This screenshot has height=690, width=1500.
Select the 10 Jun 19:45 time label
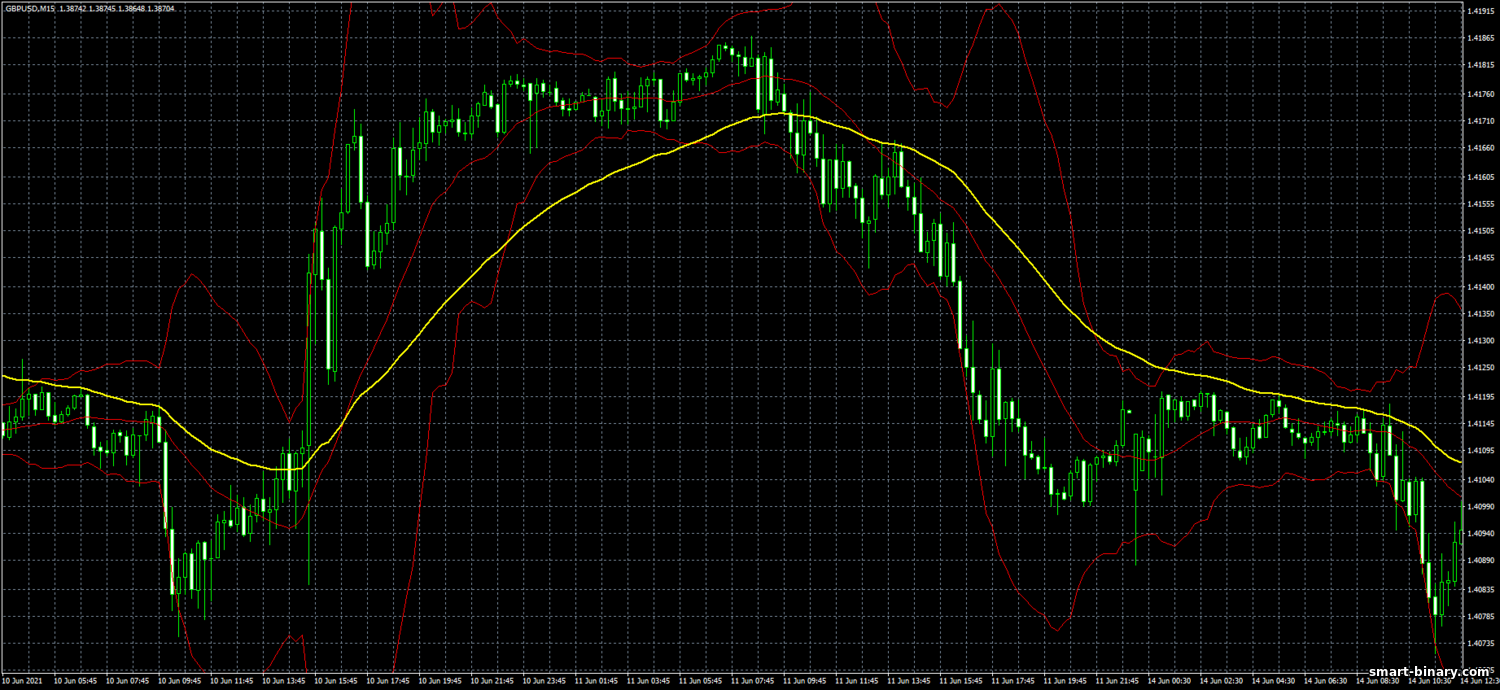(x=440, y=681)
